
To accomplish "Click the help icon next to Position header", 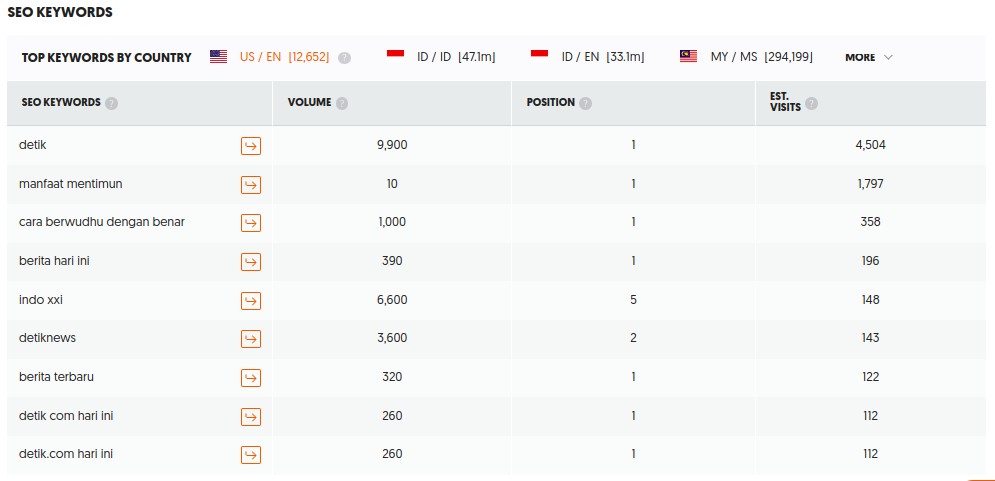I will (585, 103).
